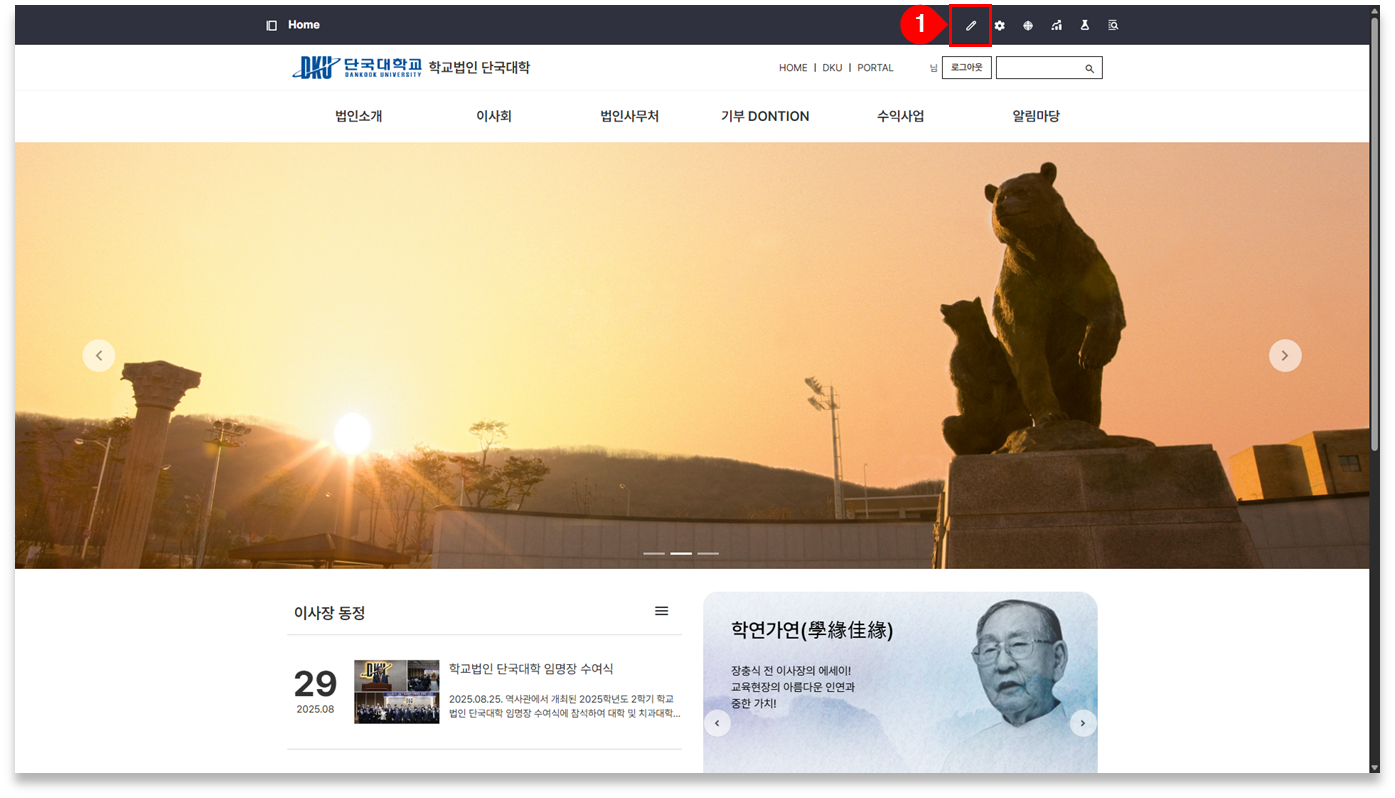
Task: Show previous 학연가연 card with left arrow
Action: coord(717,723)
